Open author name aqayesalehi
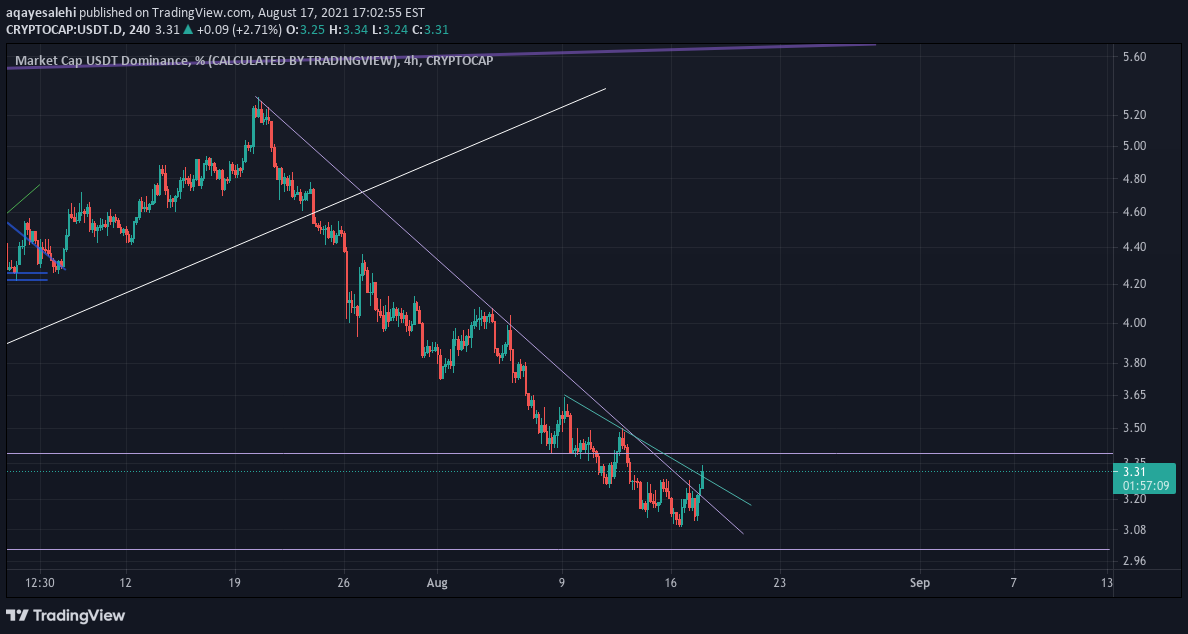 (41, 13)
